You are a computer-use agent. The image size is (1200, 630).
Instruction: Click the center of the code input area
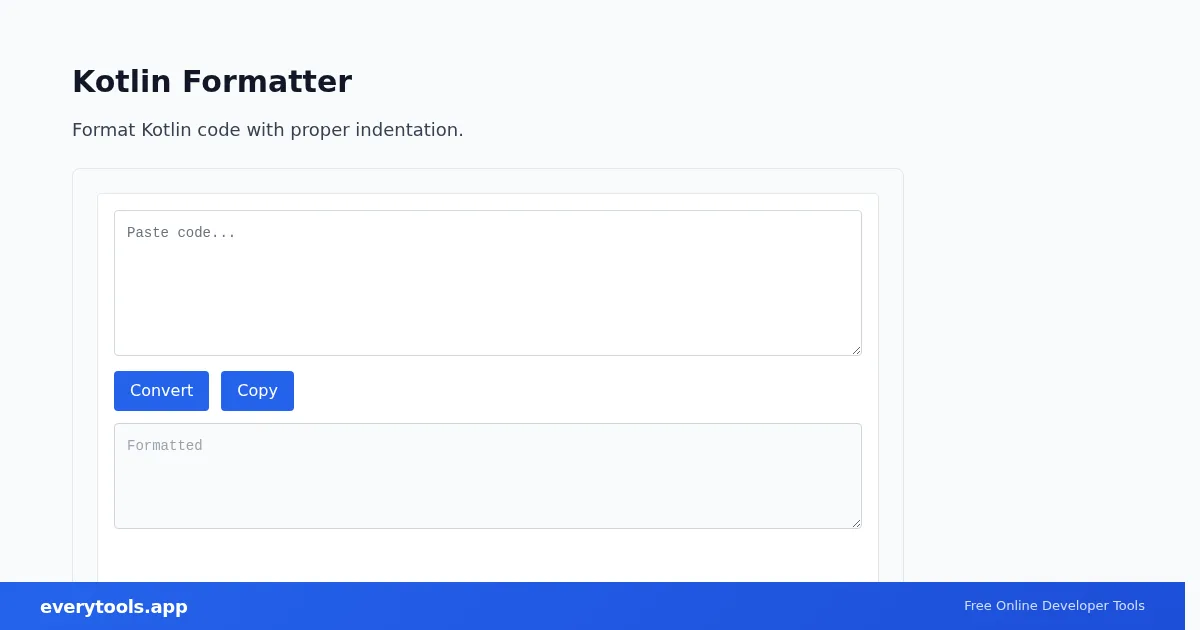[488, 283]
